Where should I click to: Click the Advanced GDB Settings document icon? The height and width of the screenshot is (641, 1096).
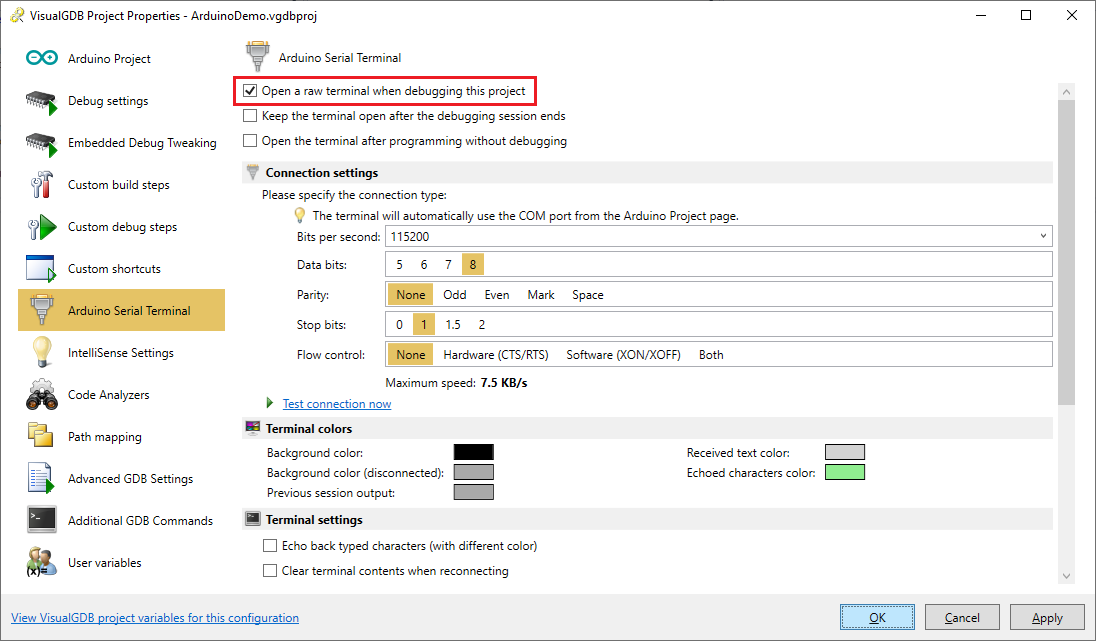click(x=41, y=478)
